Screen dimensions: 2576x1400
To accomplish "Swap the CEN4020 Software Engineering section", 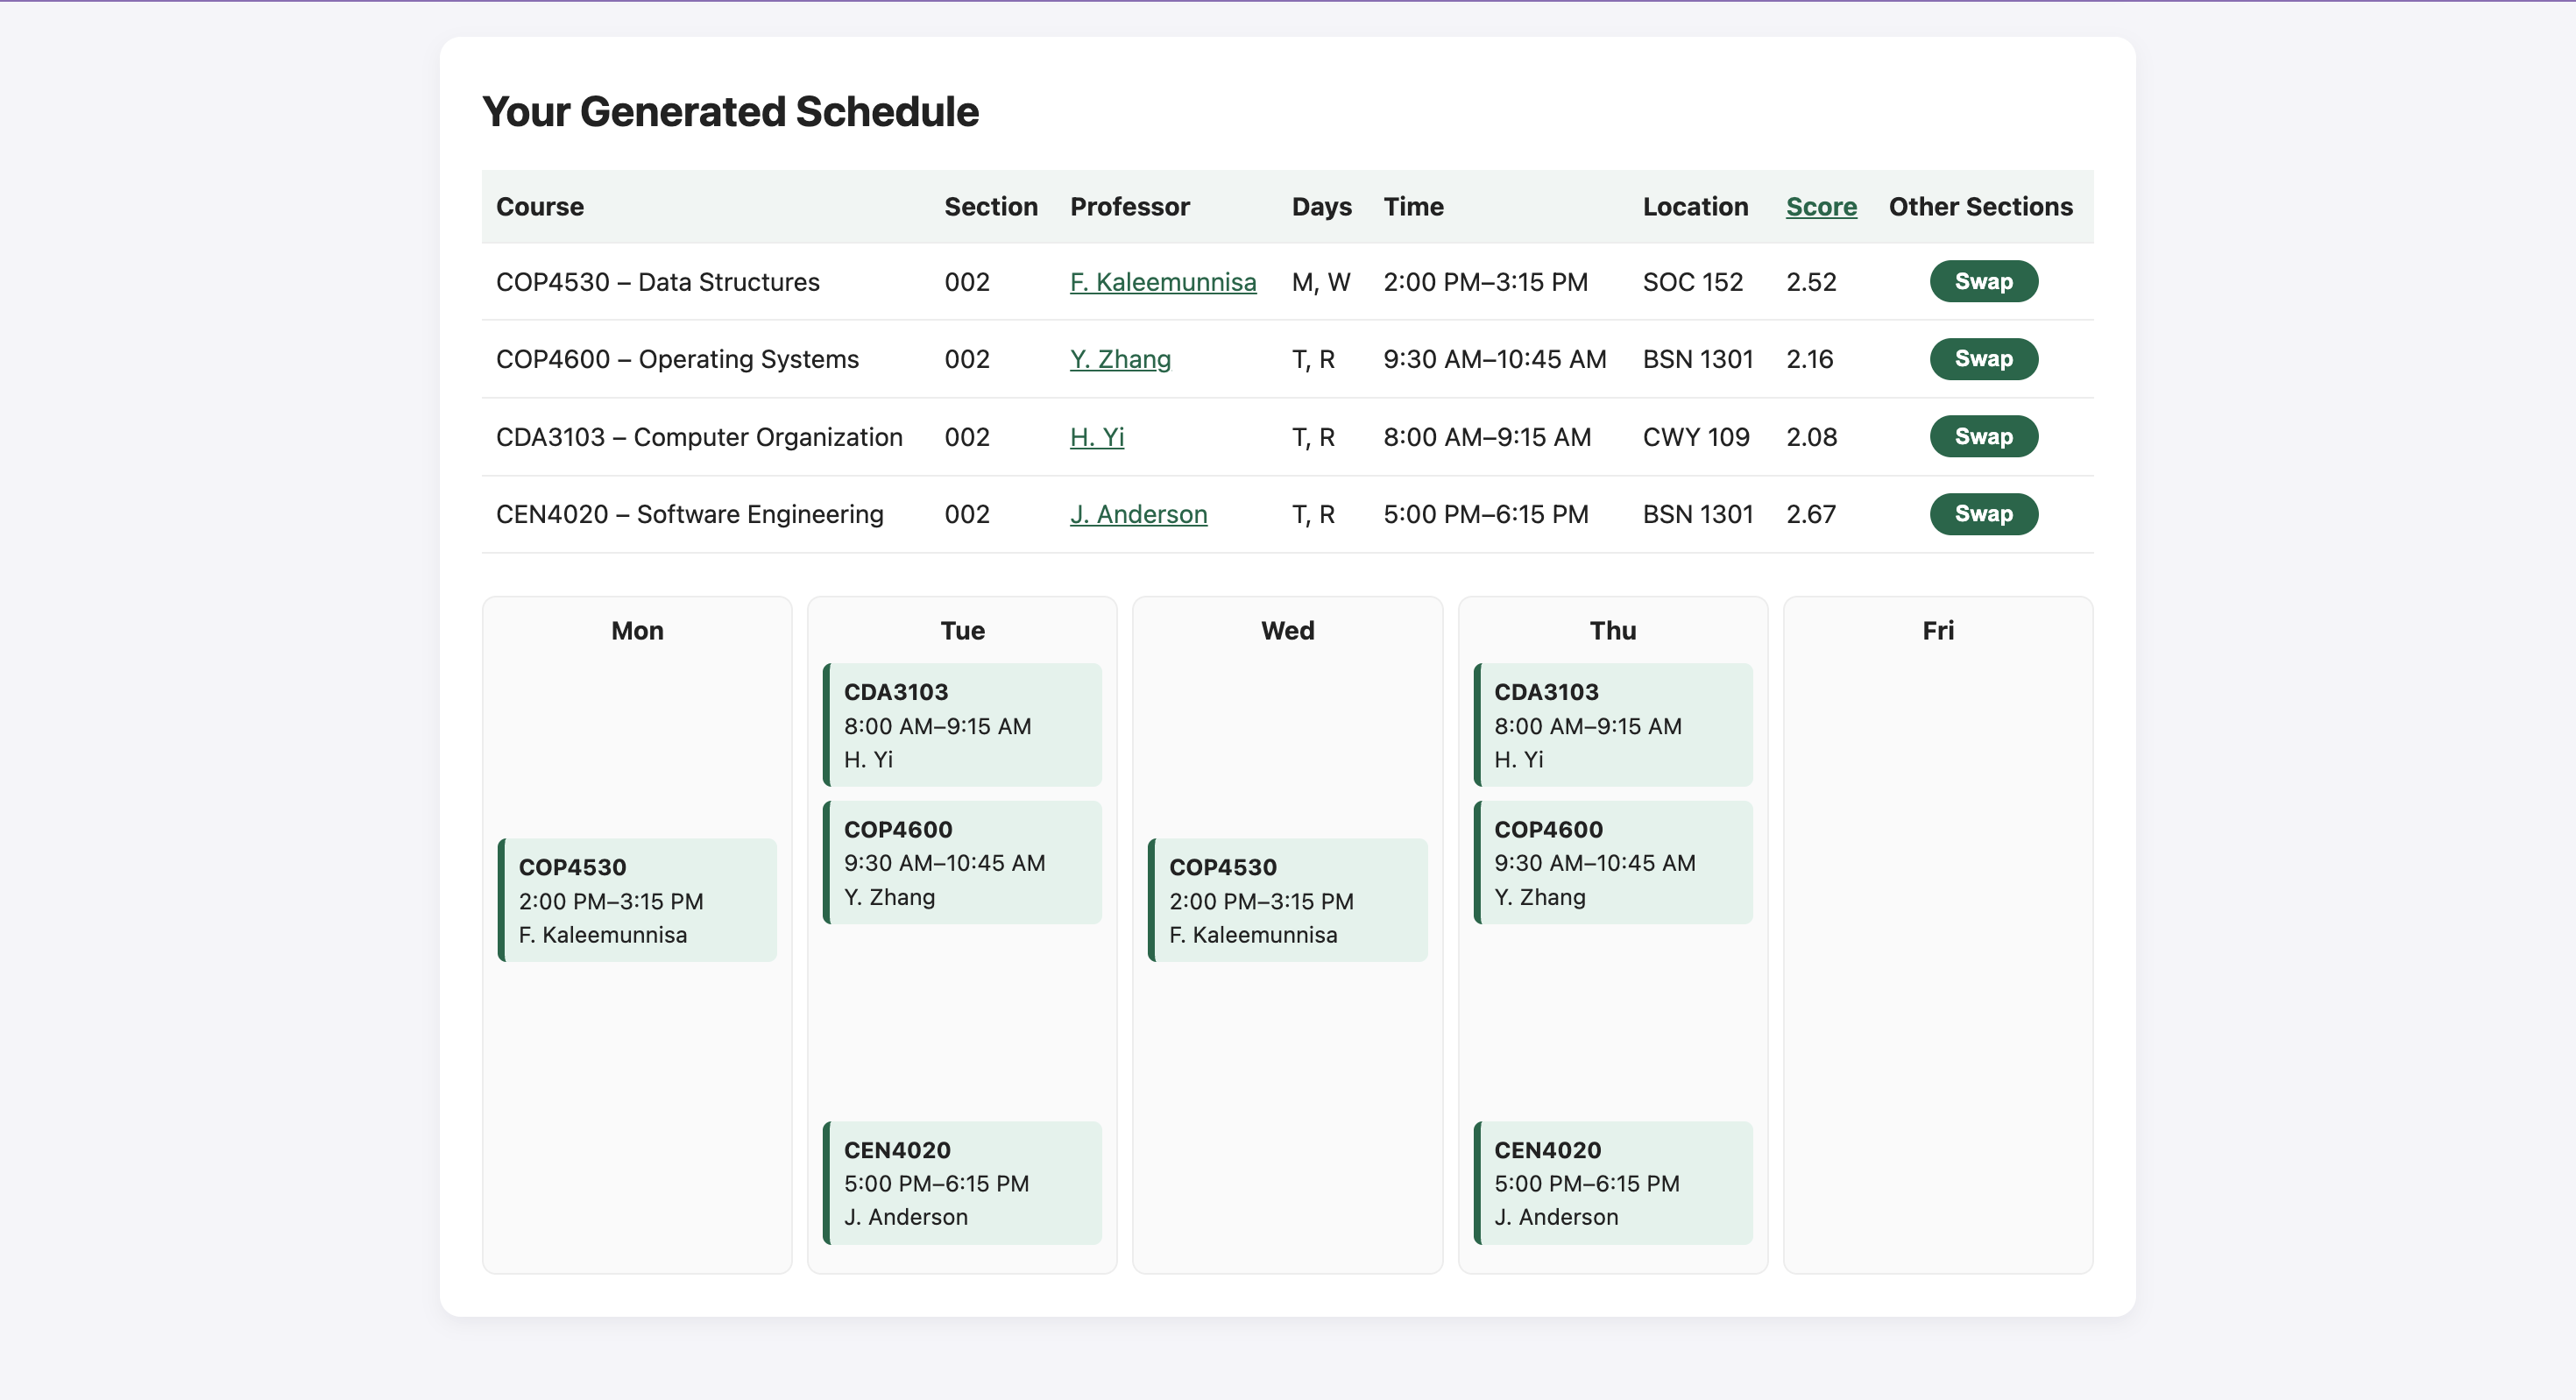I will click(1983, 514).
